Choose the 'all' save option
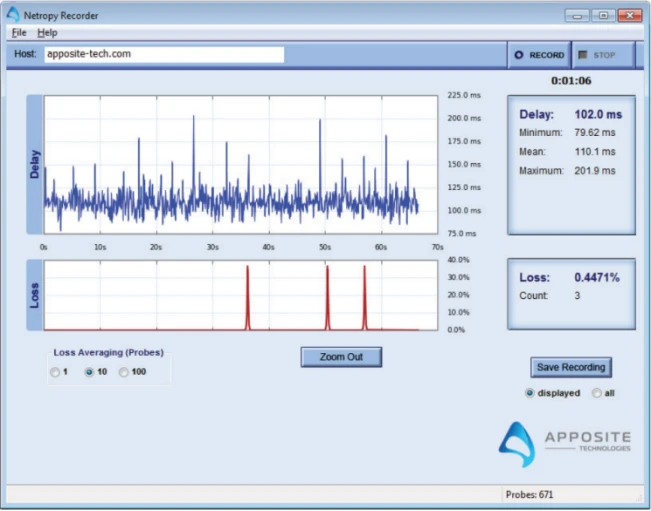Screen dimensions: 651x511 (x=597, y=393)
